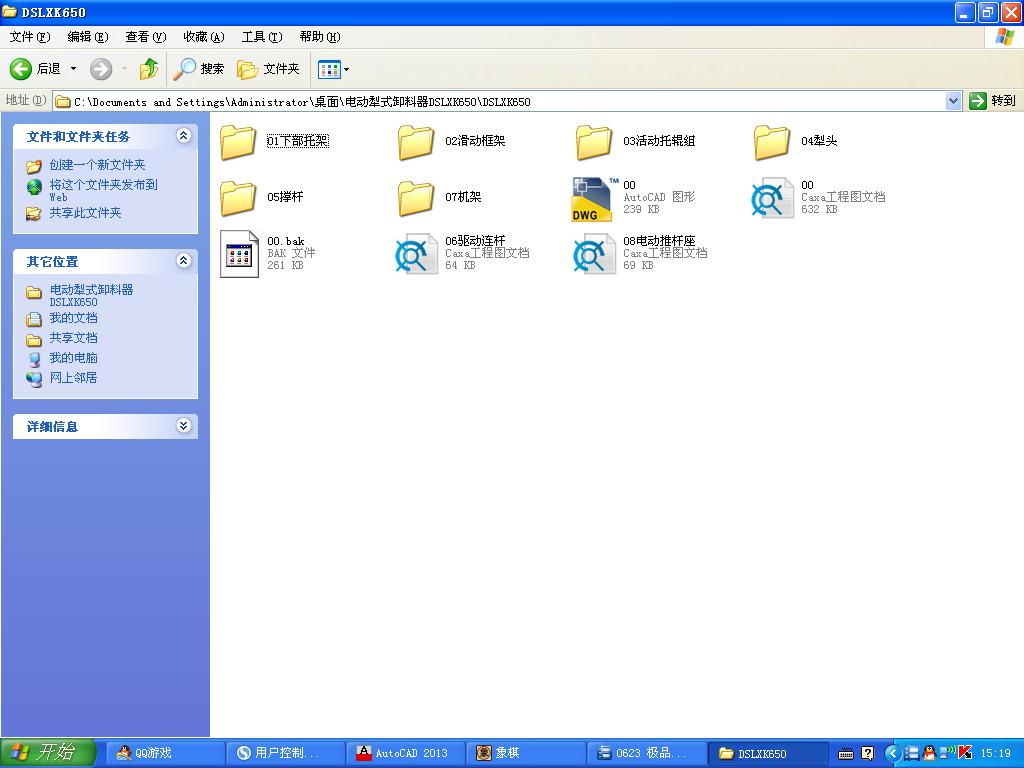Open the 08电动推杆座 Caxa document

[x=592, y=253]
